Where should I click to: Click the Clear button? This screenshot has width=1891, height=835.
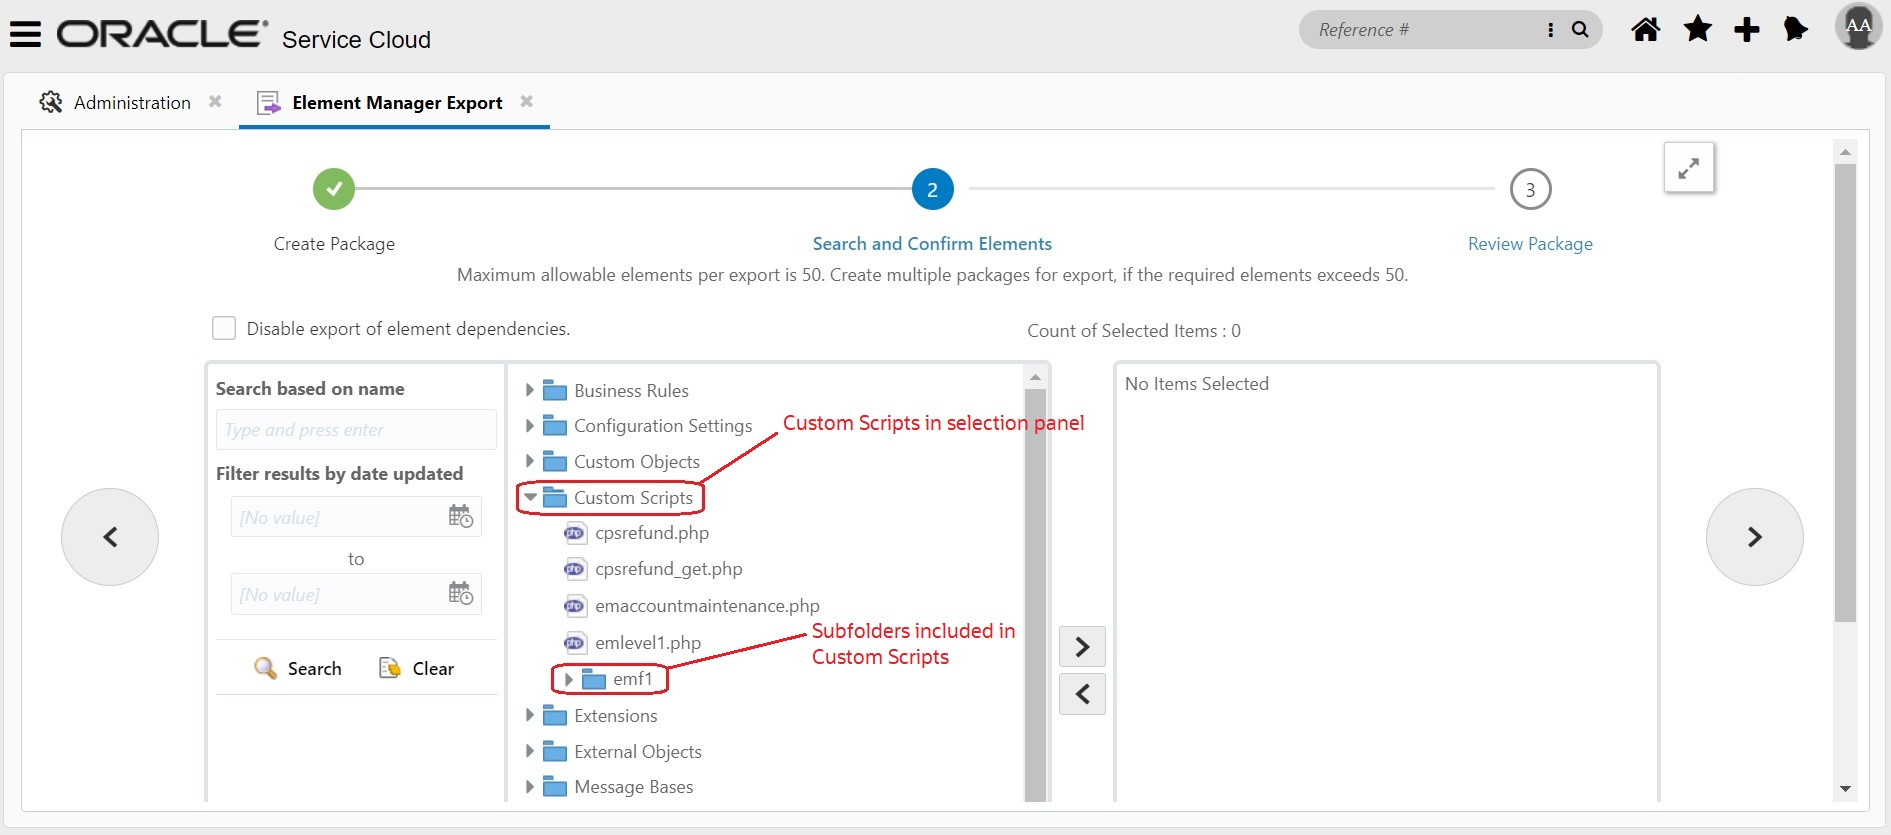point(417,668)
